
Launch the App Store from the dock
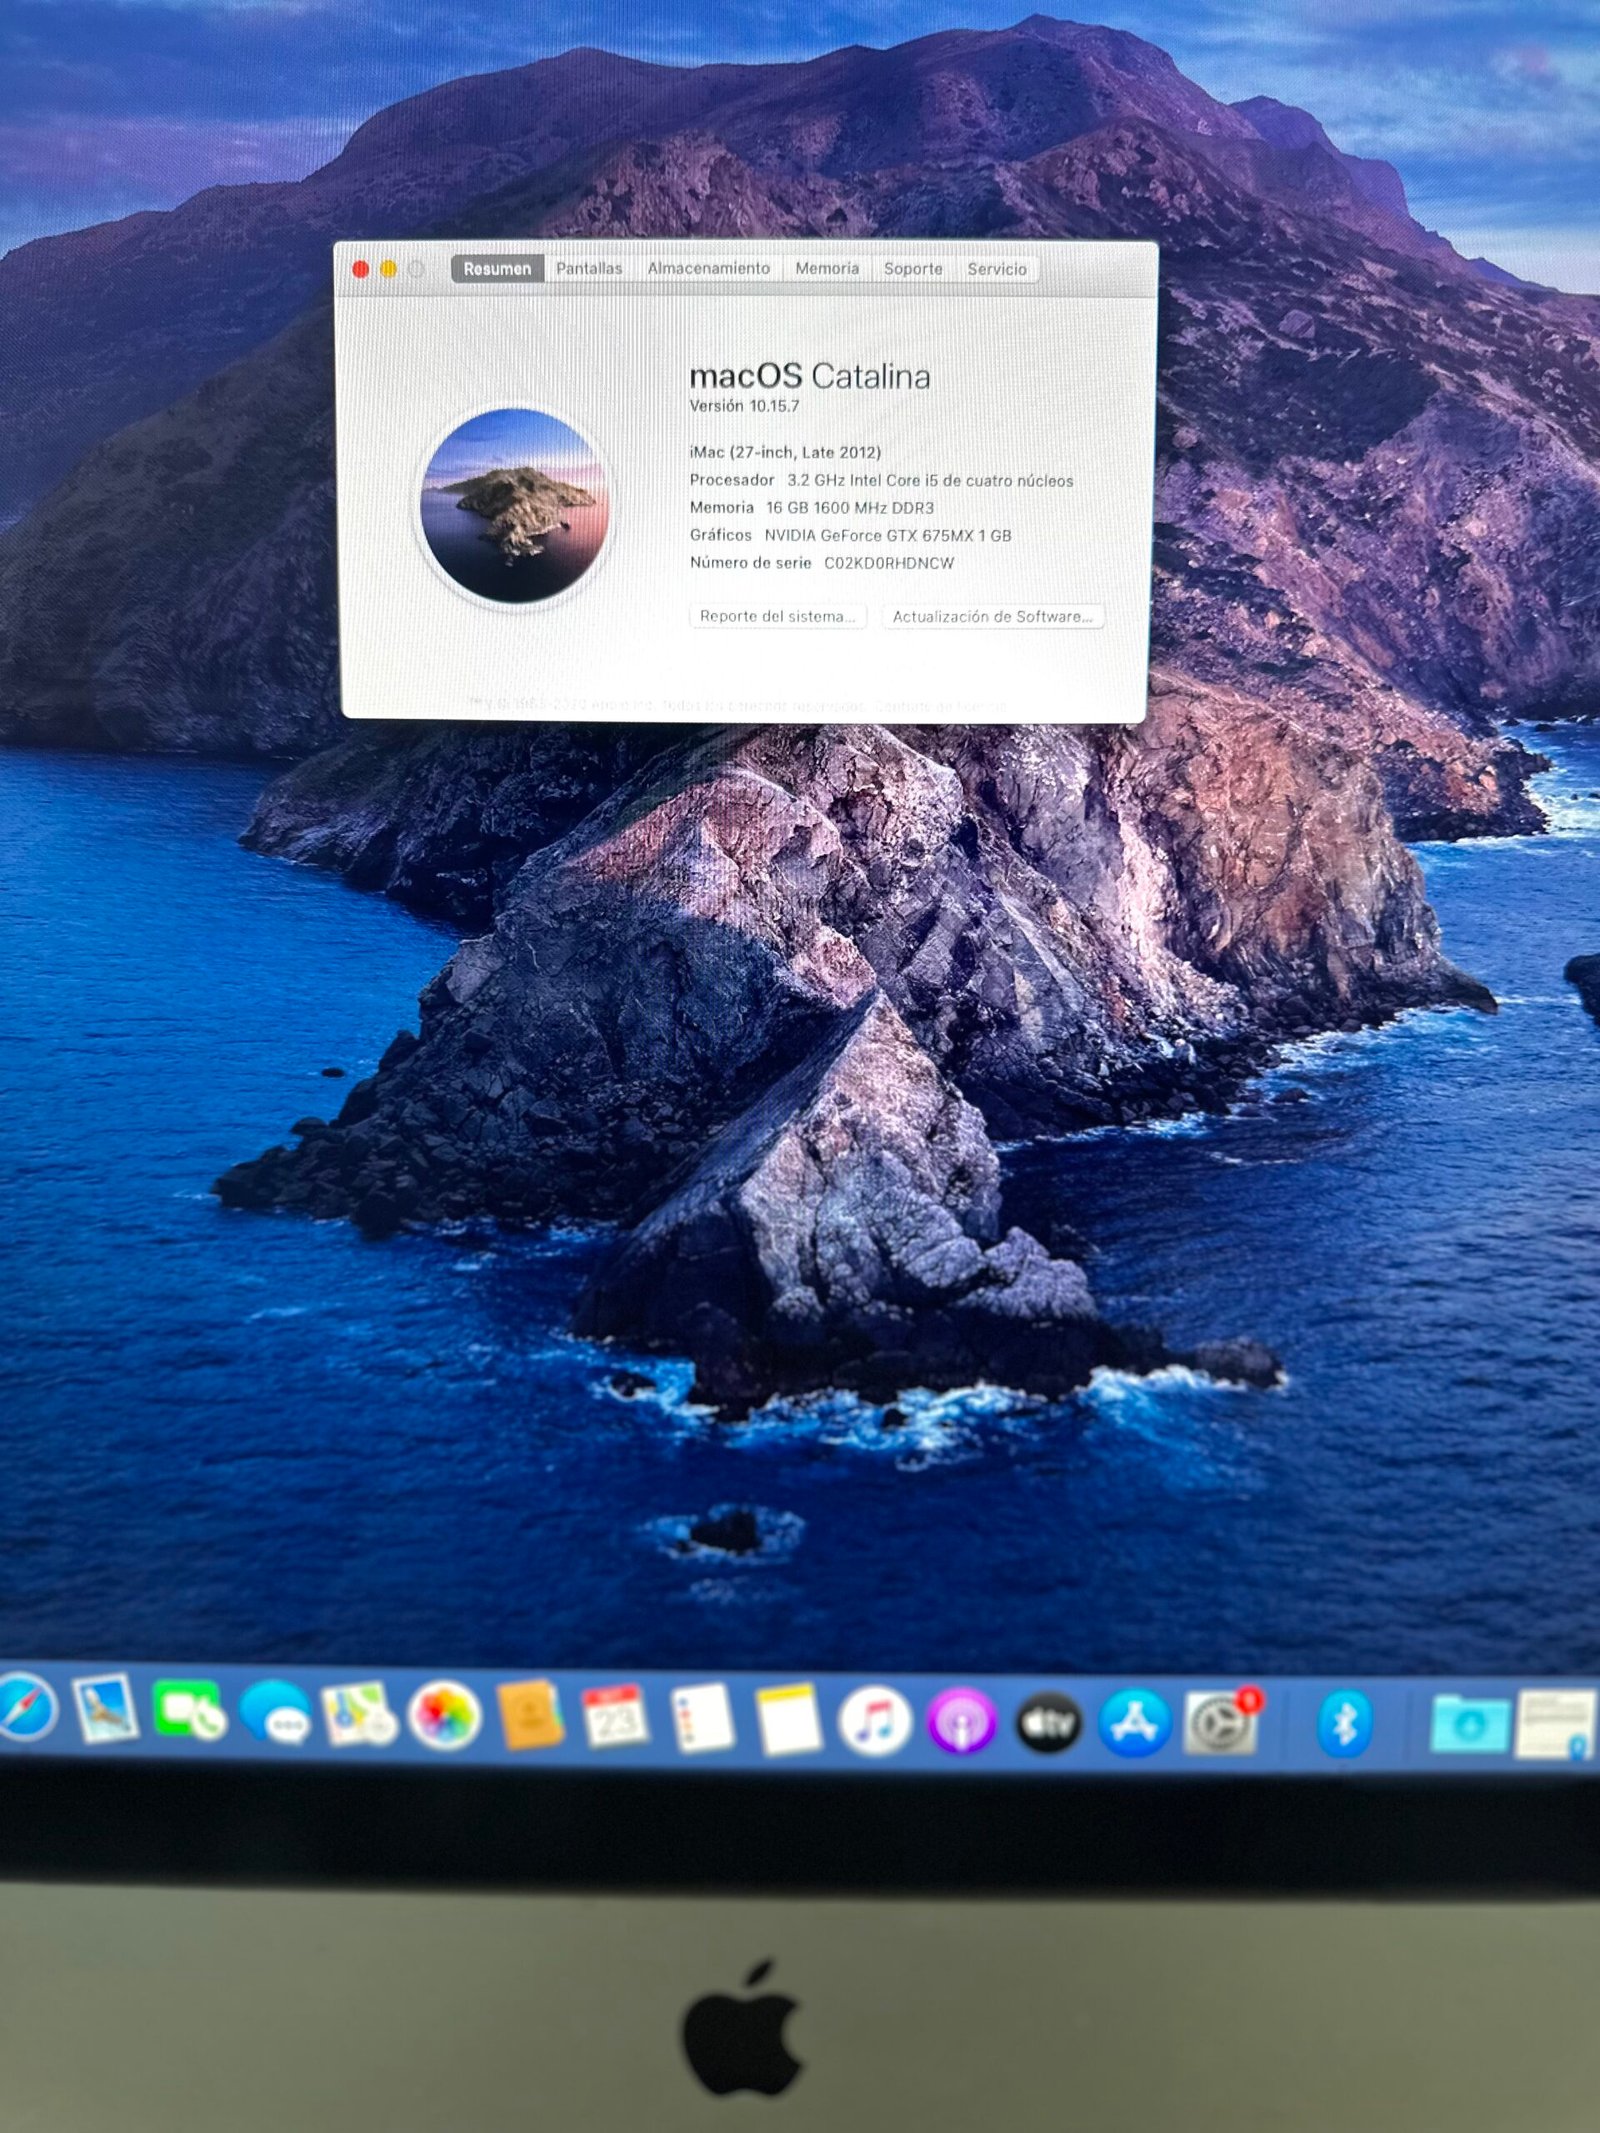[1134, 1723]
